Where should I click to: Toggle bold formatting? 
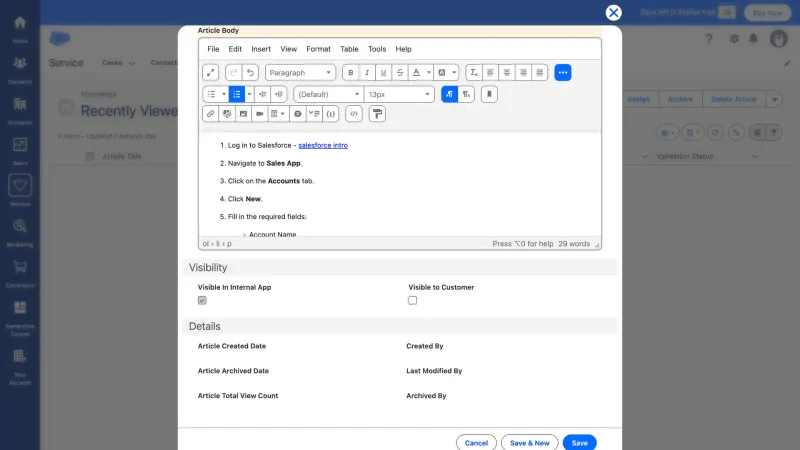point(351,72)
